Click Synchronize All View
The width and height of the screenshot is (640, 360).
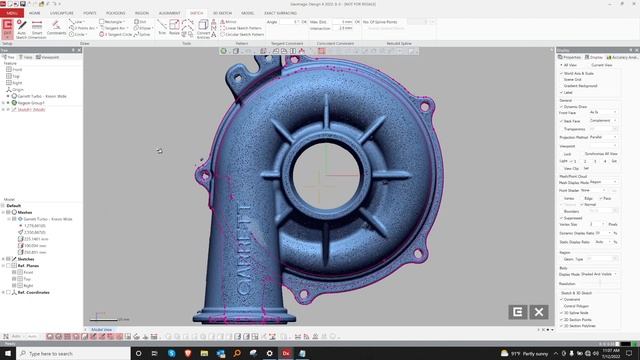coord(601,154)
